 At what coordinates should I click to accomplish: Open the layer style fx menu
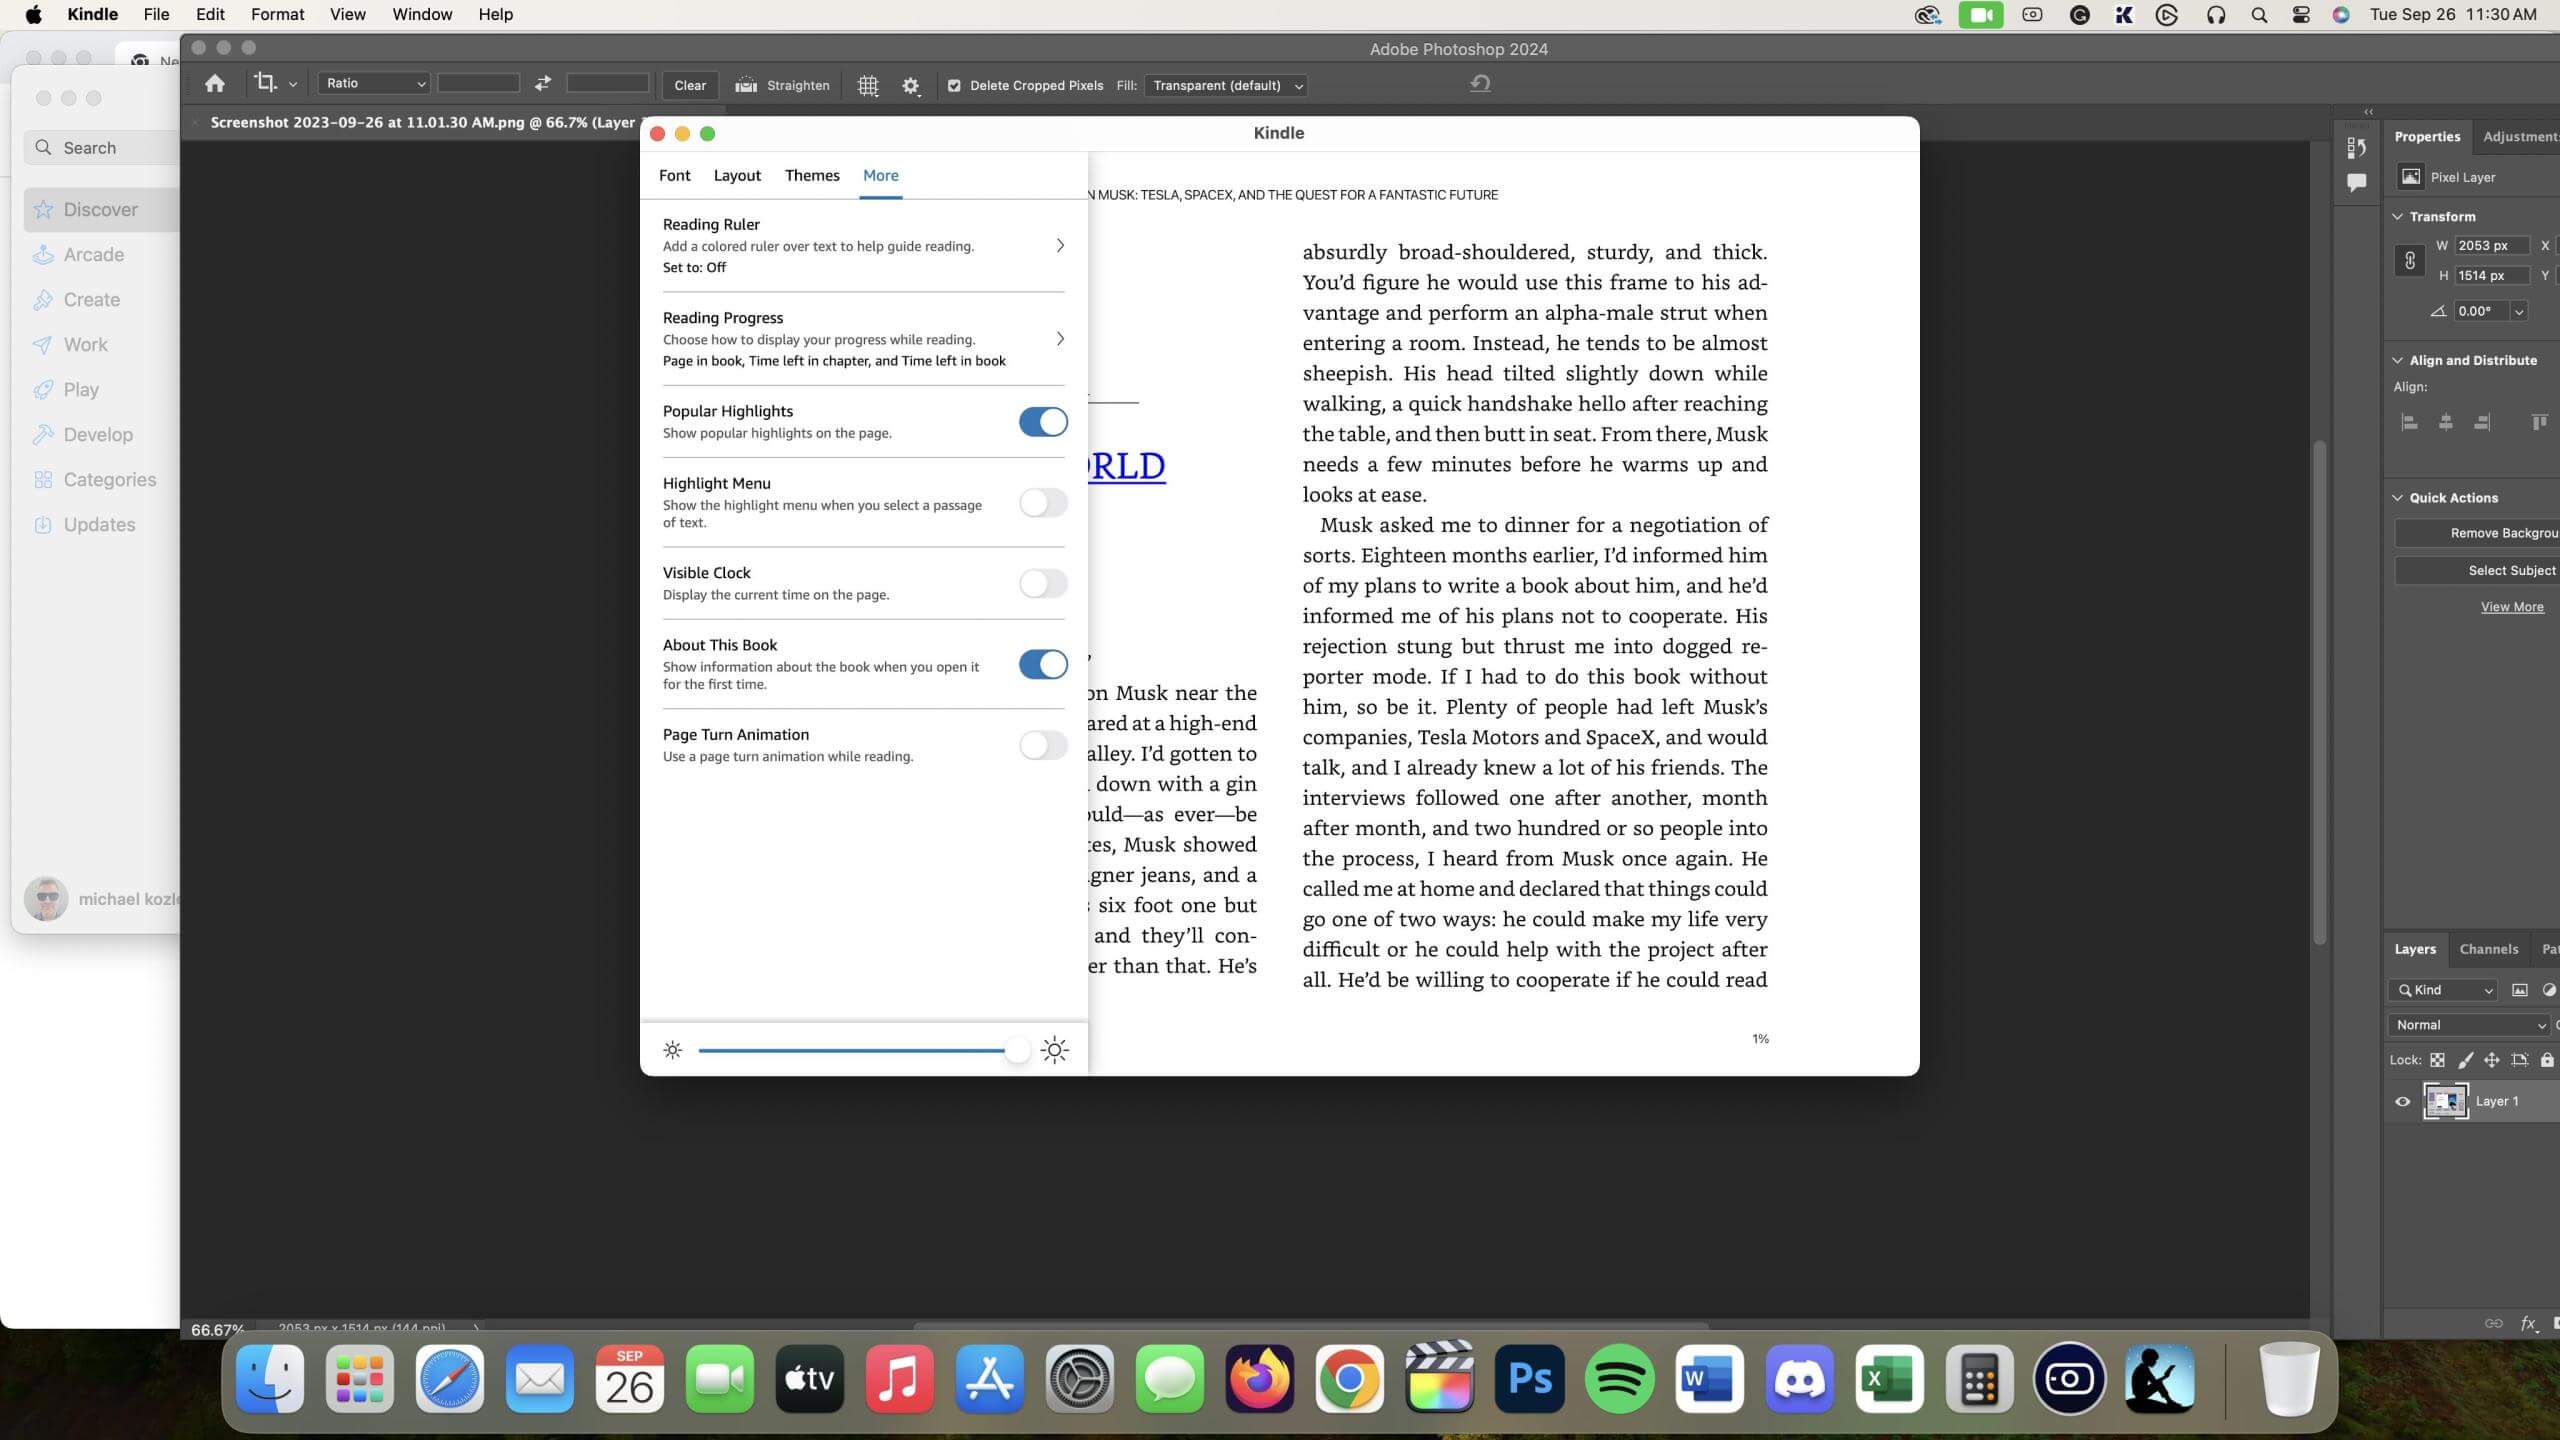pyautogui.click(x=2529, y=1323)
